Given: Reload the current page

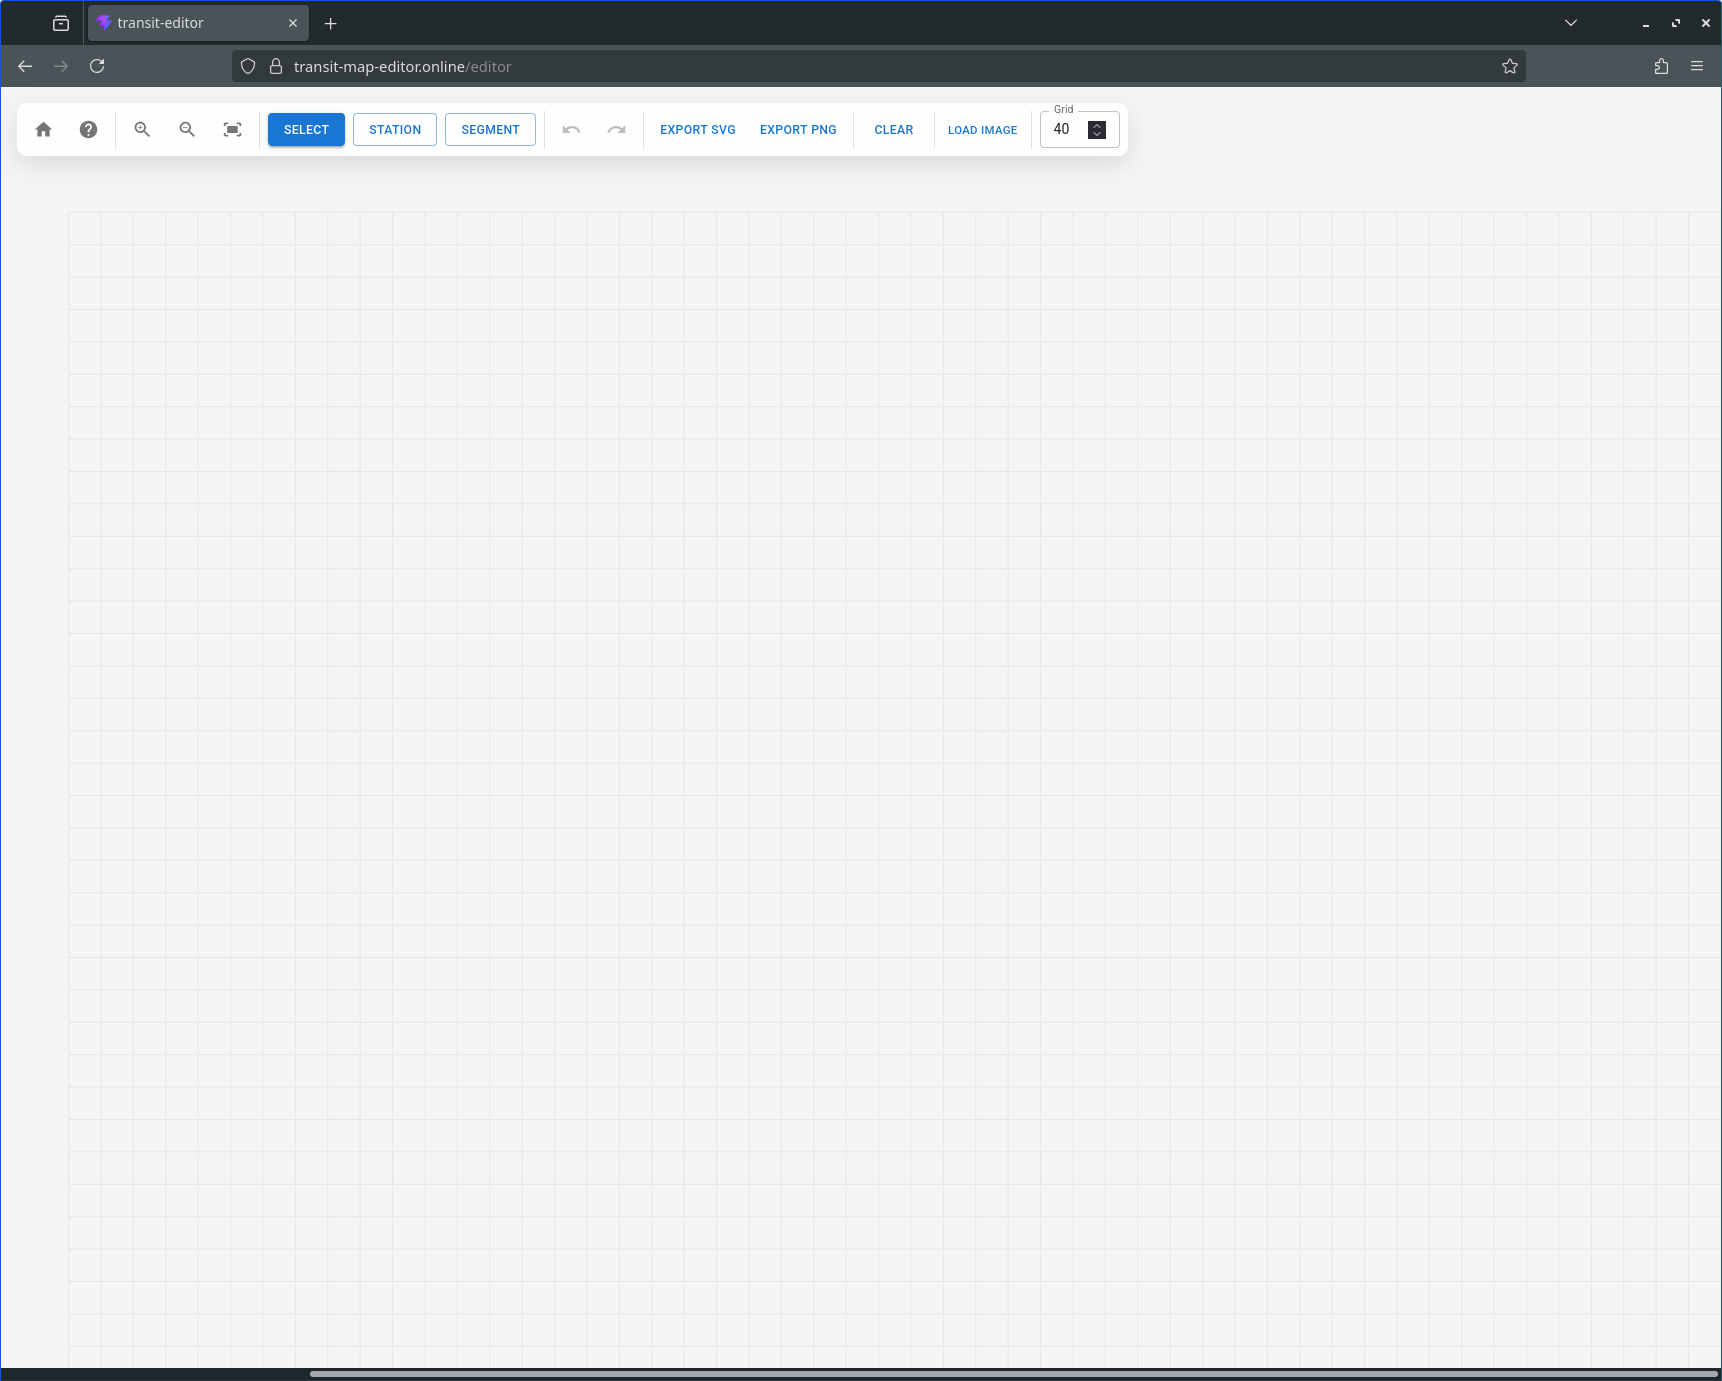Looking at the screenshot, I should point(97,66).
